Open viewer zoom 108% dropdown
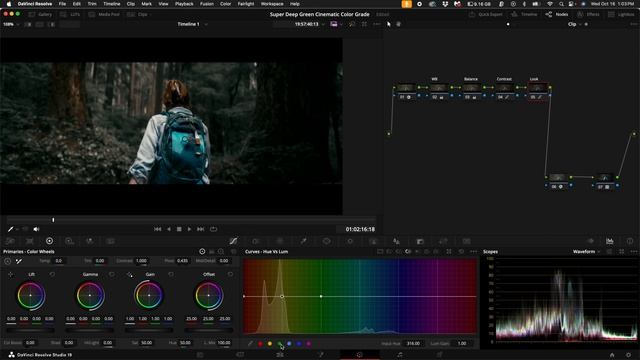640x360 pixels. tap(11, 24)
